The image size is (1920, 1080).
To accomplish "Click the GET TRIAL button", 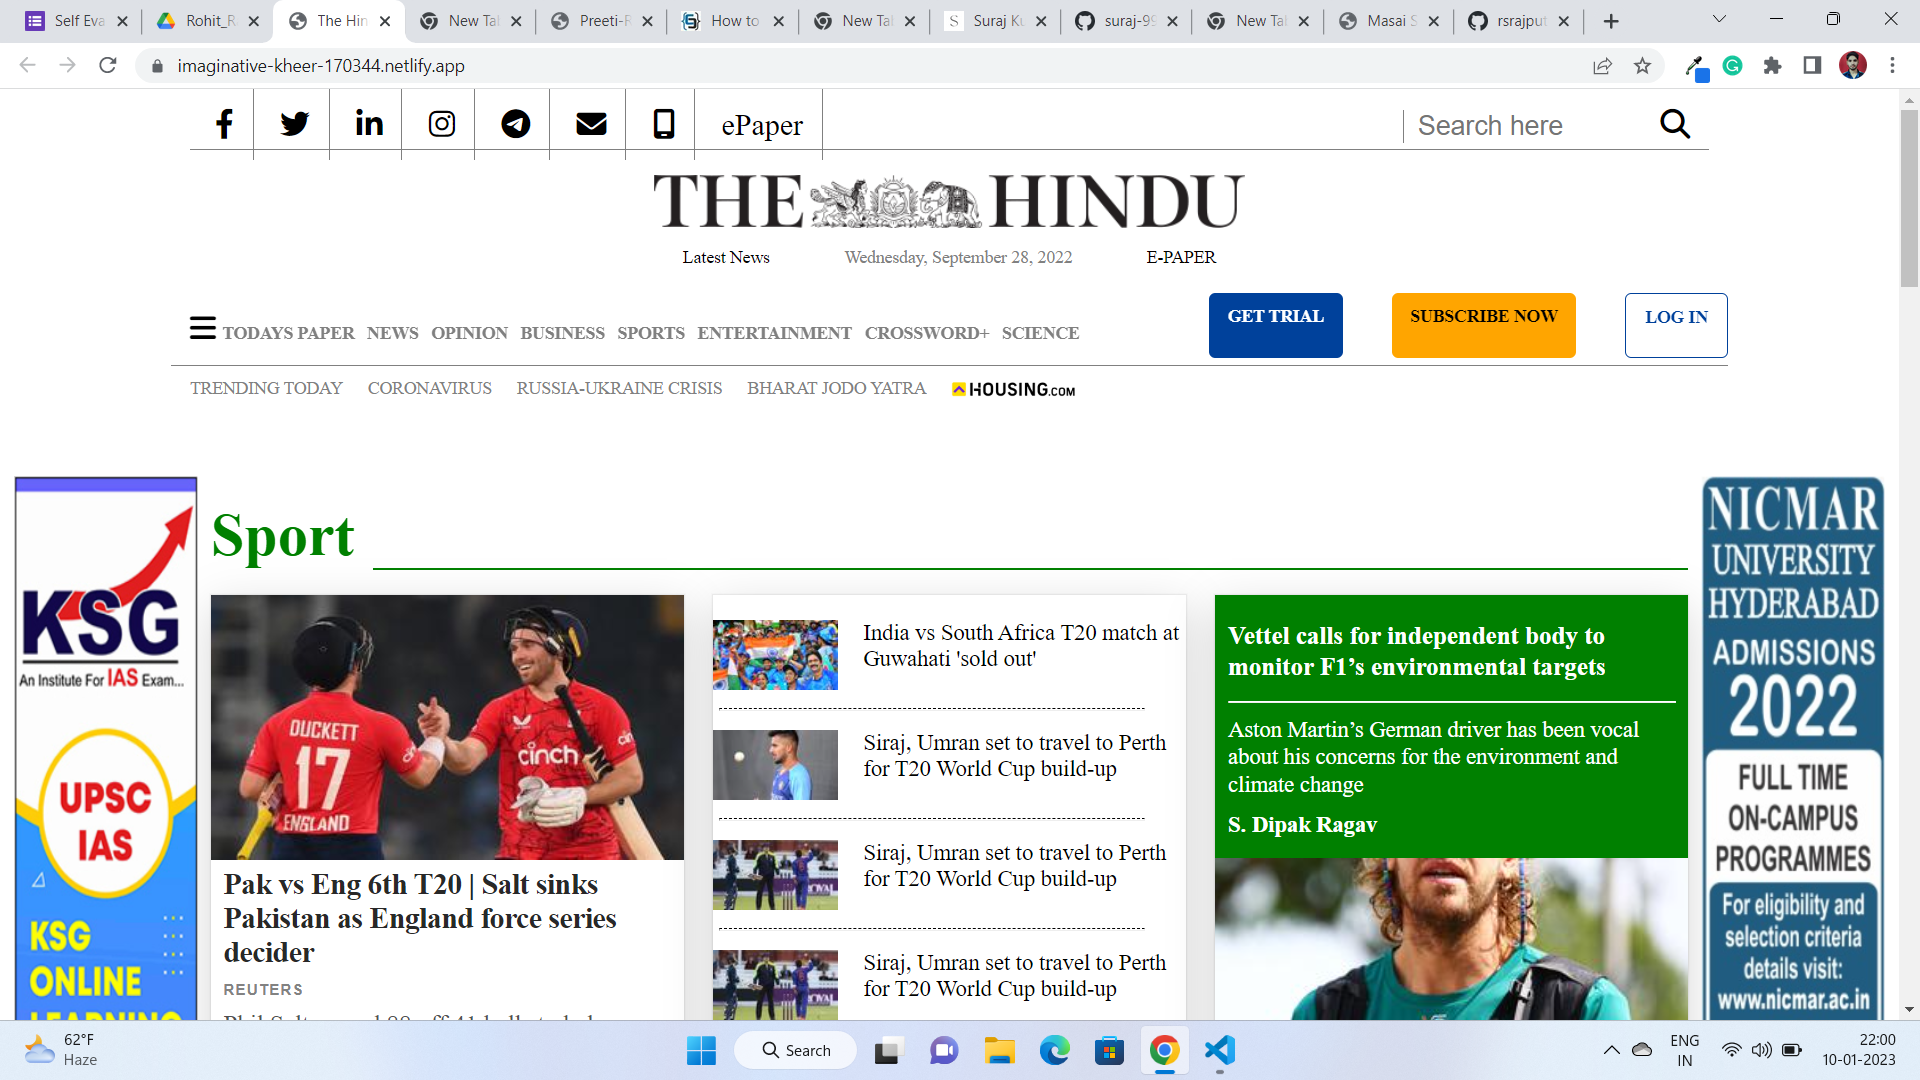I will [1276, 325].
